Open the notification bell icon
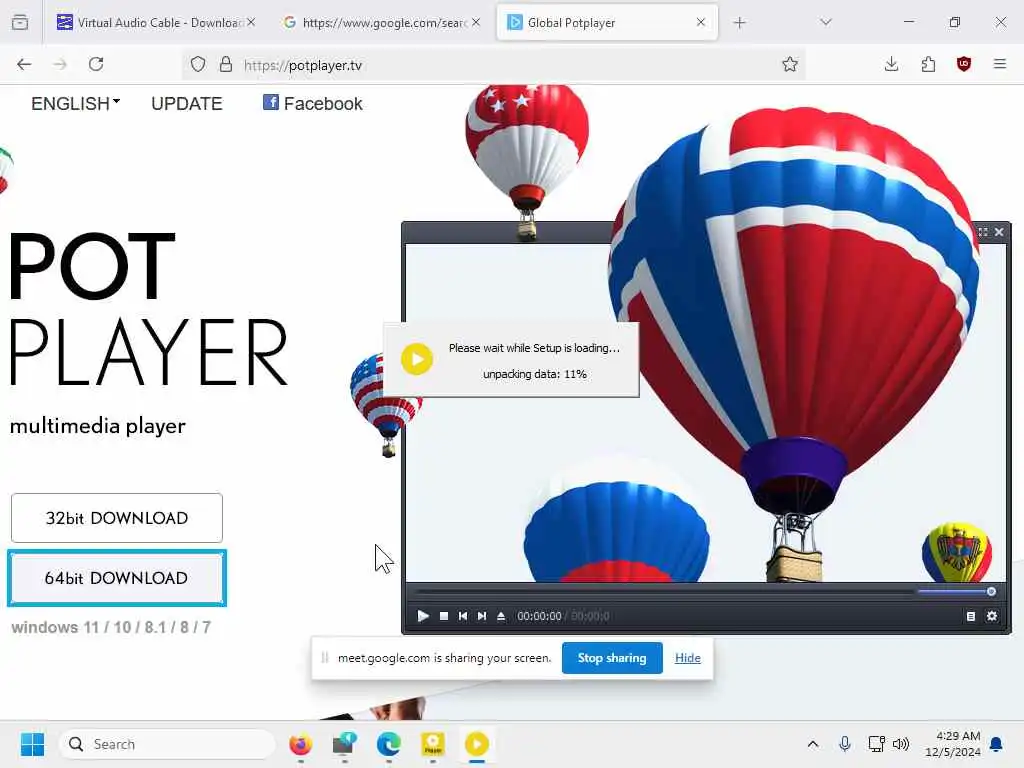 997,744
